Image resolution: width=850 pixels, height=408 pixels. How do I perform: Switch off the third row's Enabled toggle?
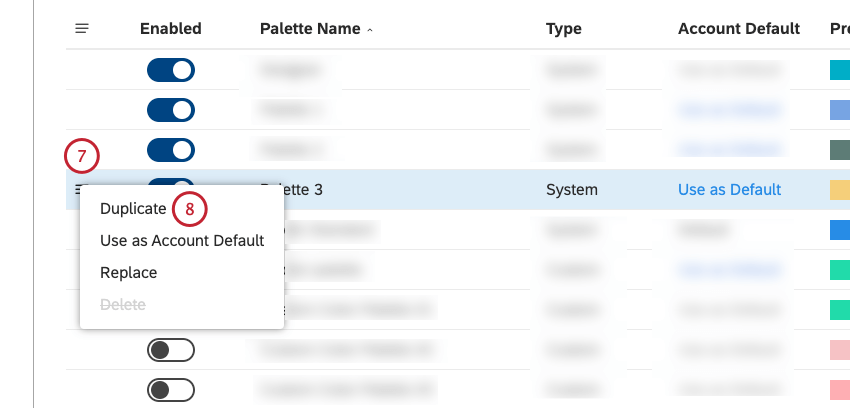pos(170,150)
